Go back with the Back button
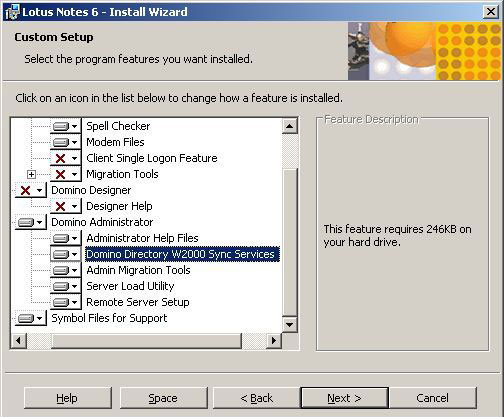The height and width of the screenshot is (417, 504). pyautogui.click(x=257, y=398)
